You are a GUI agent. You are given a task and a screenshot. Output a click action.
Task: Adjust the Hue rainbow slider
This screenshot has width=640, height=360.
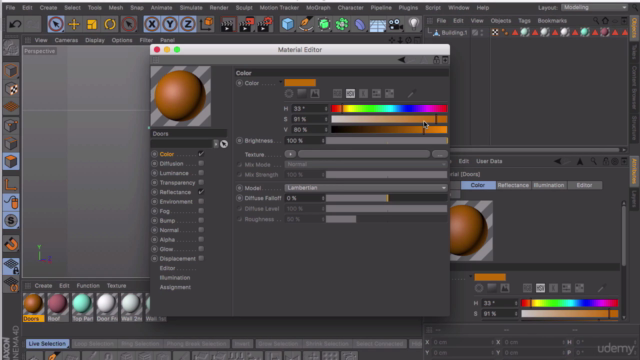pyautogui.click(x=389, y=109)
